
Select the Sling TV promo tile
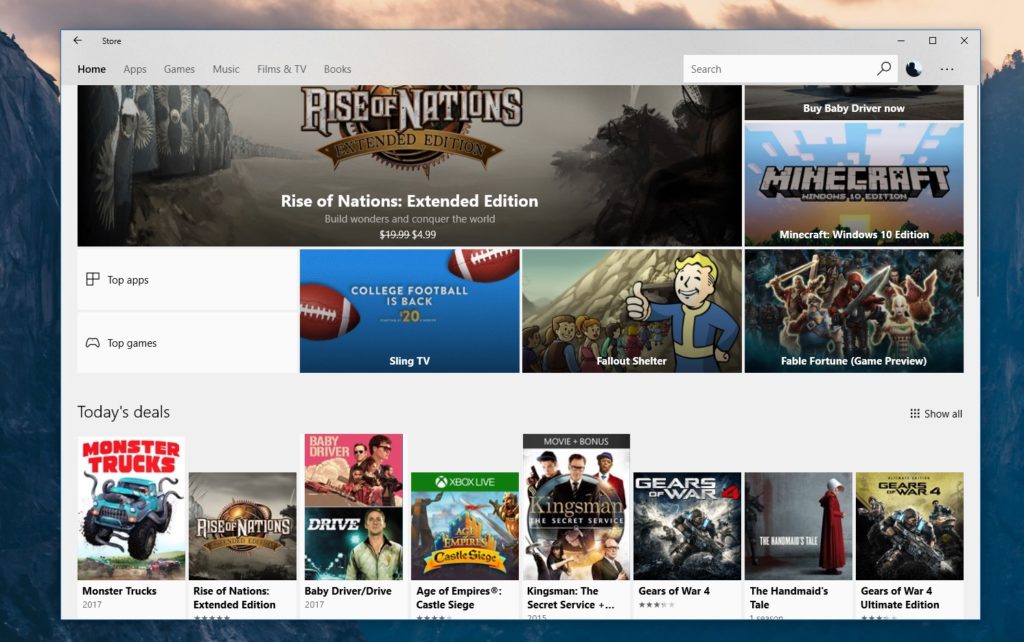pos(409,311)
